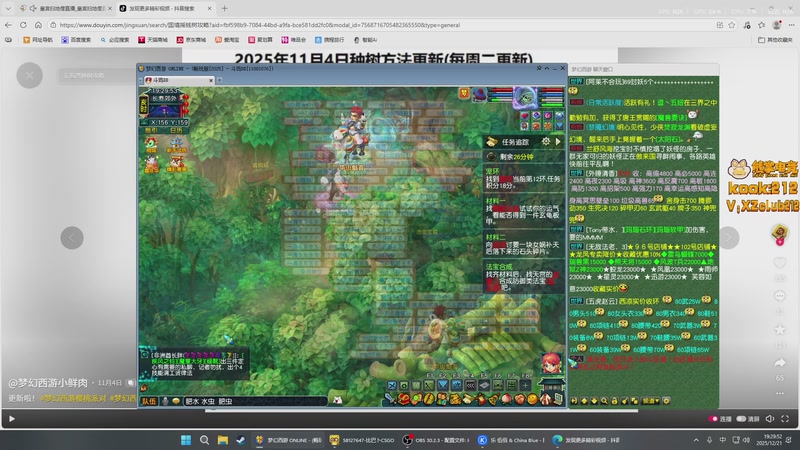Screen dimensions: 800x450
Task: Pin the game window with the pin icon
Action: [x=539, y=68]
